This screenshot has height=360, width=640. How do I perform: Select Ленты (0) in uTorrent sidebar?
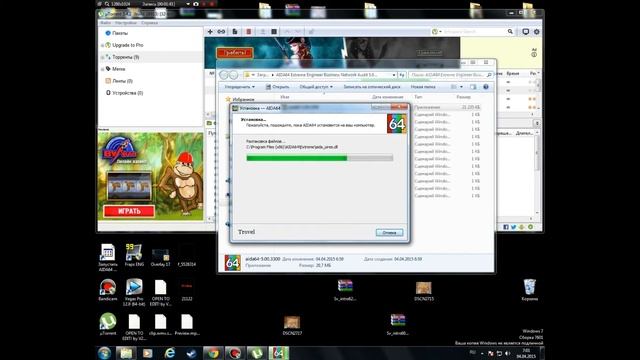click(x=122, y=81)
